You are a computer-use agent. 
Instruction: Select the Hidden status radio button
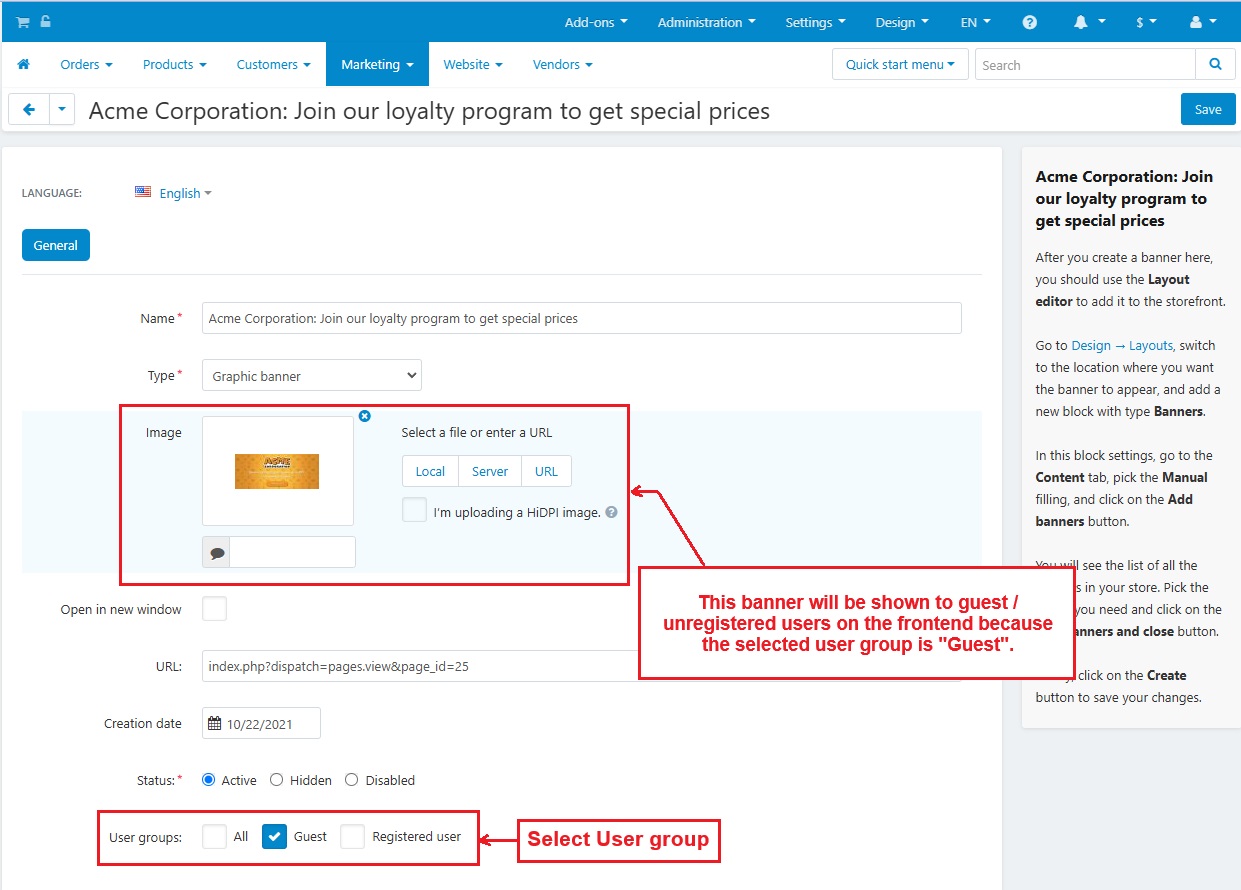277,780
